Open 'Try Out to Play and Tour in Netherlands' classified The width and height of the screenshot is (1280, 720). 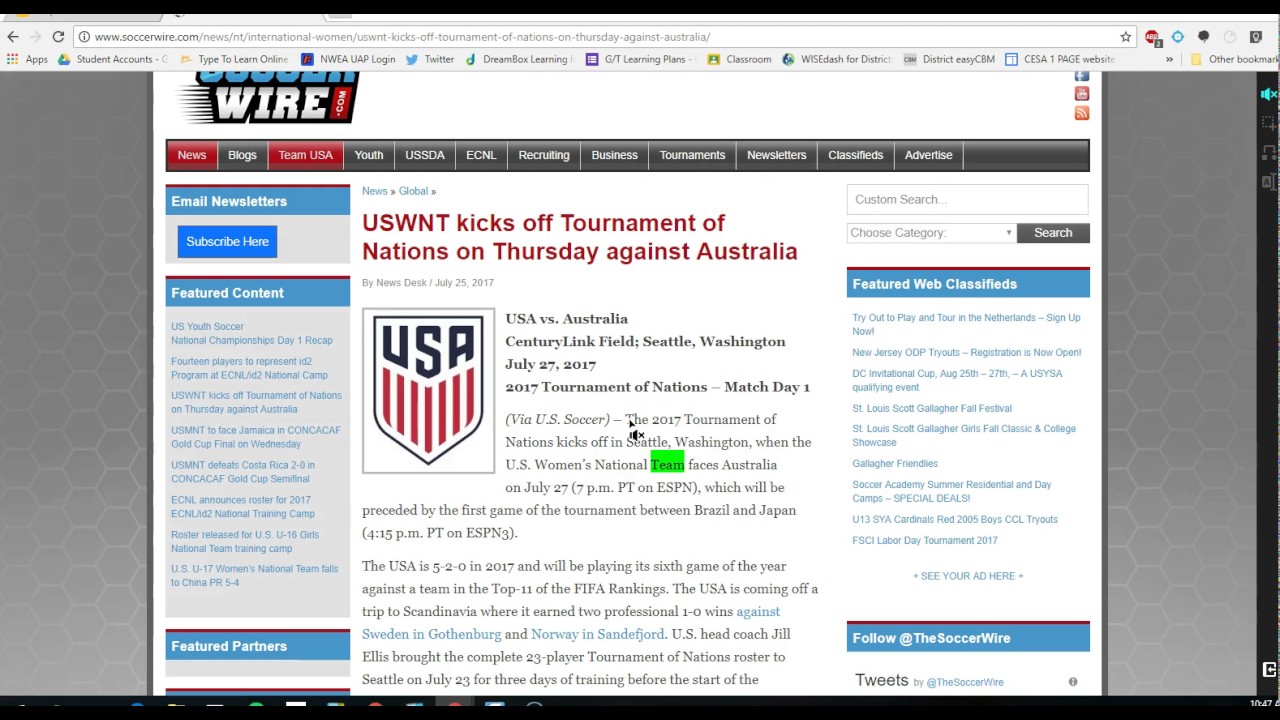pos(966,324)
